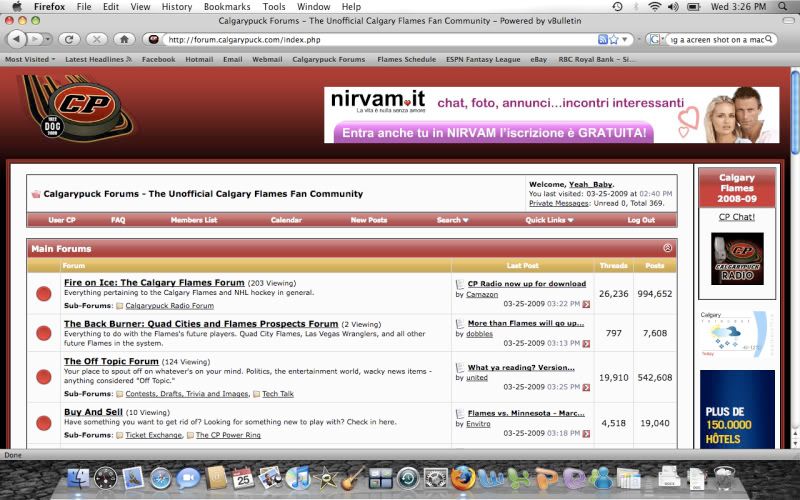Viewport: 800px width, 500px height.
Task: Click the nirvam.it banner advertisement
Action: [552, 115]
